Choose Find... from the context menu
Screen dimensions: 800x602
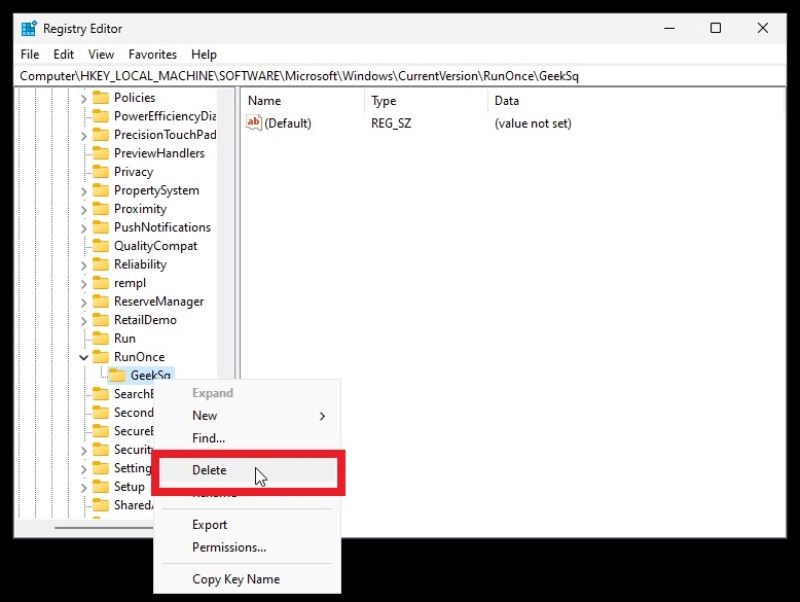[x=247, y=438]
